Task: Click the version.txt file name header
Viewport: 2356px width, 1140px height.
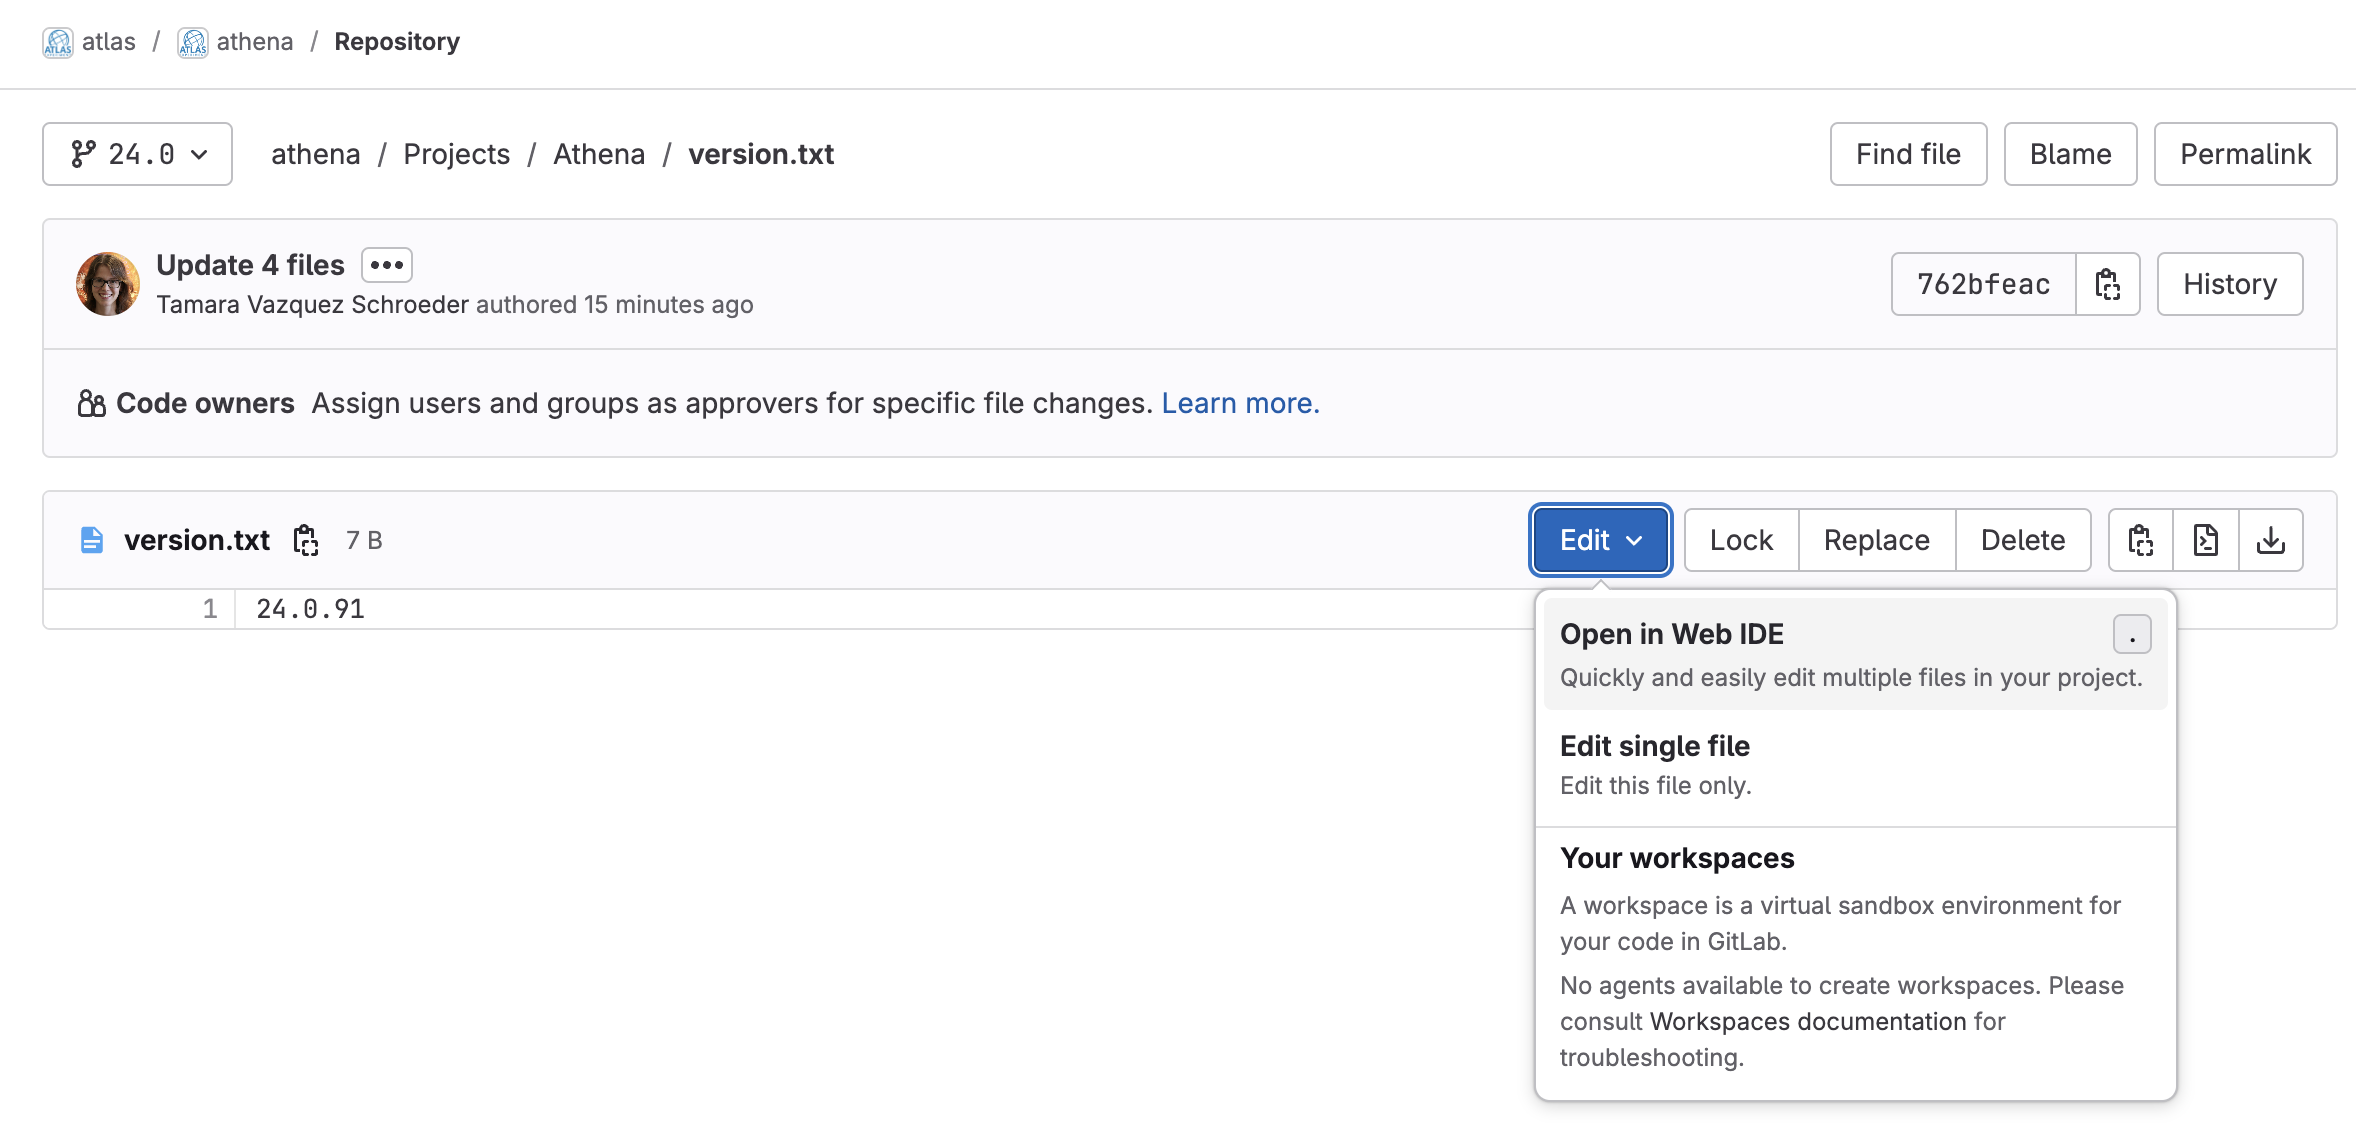Action: (x=197, y=540)
